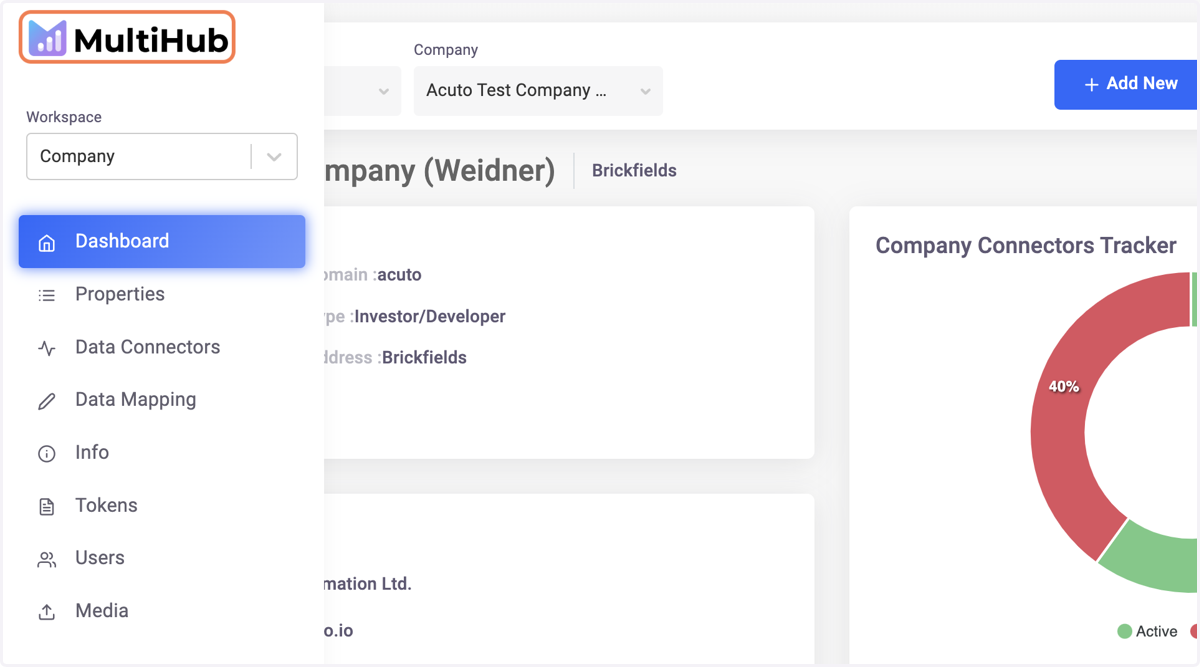Screen dimensions: 1200x667
Task: Open the partially hidden dropdown left of Company
Action: coord(362,91)
